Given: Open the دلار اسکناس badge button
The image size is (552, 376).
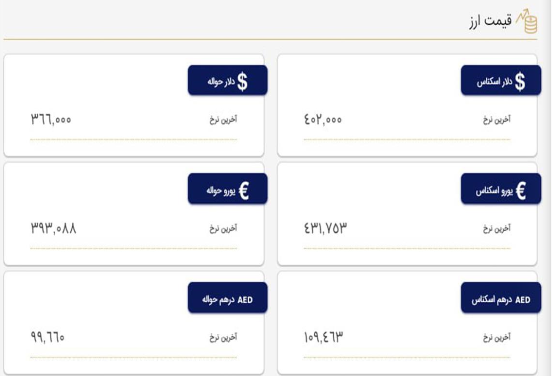Looking at the screenshot, I should (501, 80).
